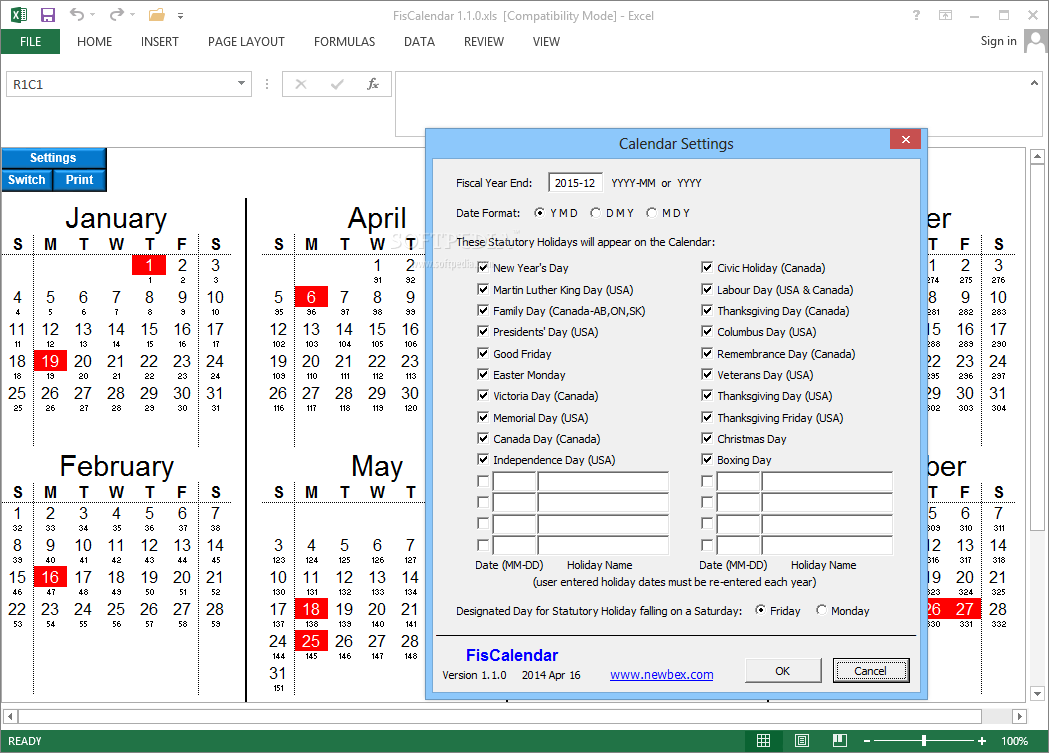This screenshot has width=1049, height=753.
Task: Select Monday as designated day
Action: [x=822, y=610]
